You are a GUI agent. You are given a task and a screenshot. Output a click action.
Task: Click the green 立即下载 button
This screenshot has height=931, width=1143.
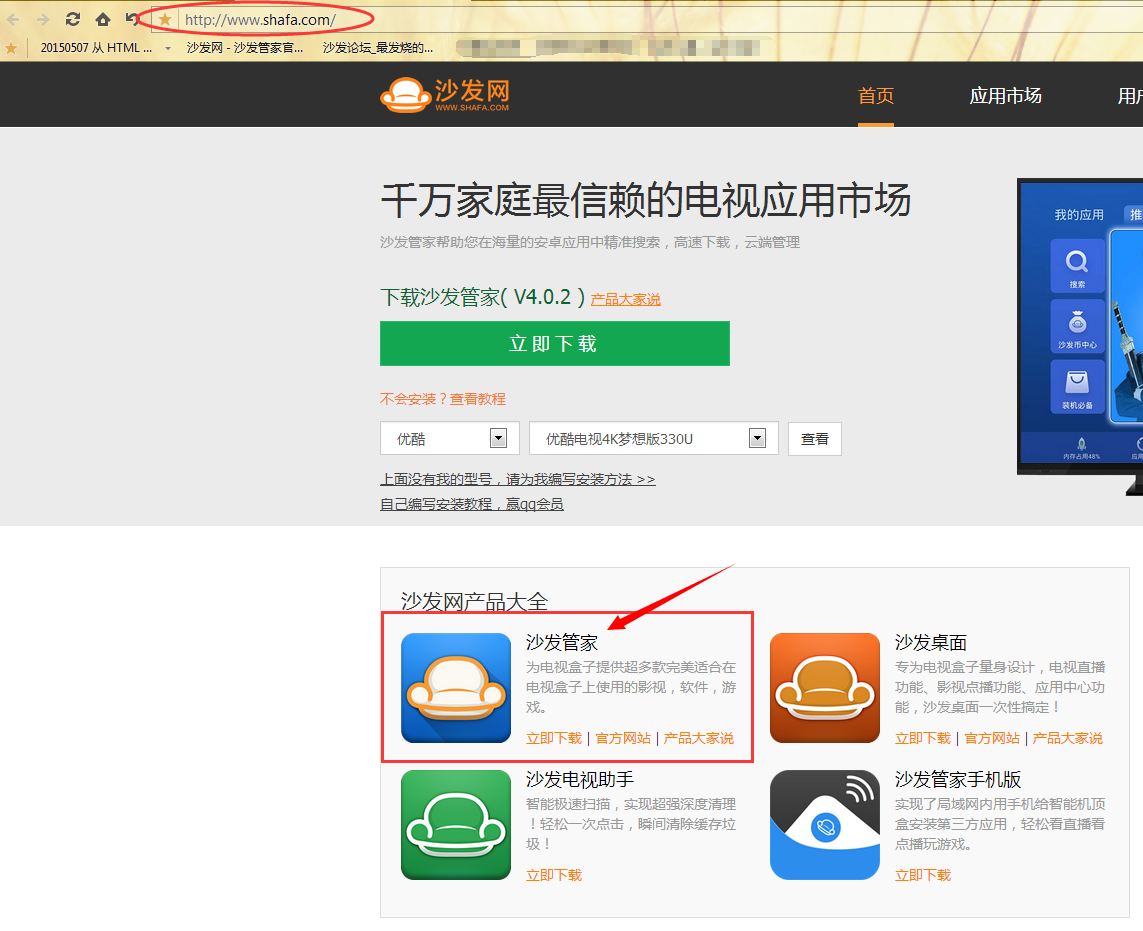(555, 343)
